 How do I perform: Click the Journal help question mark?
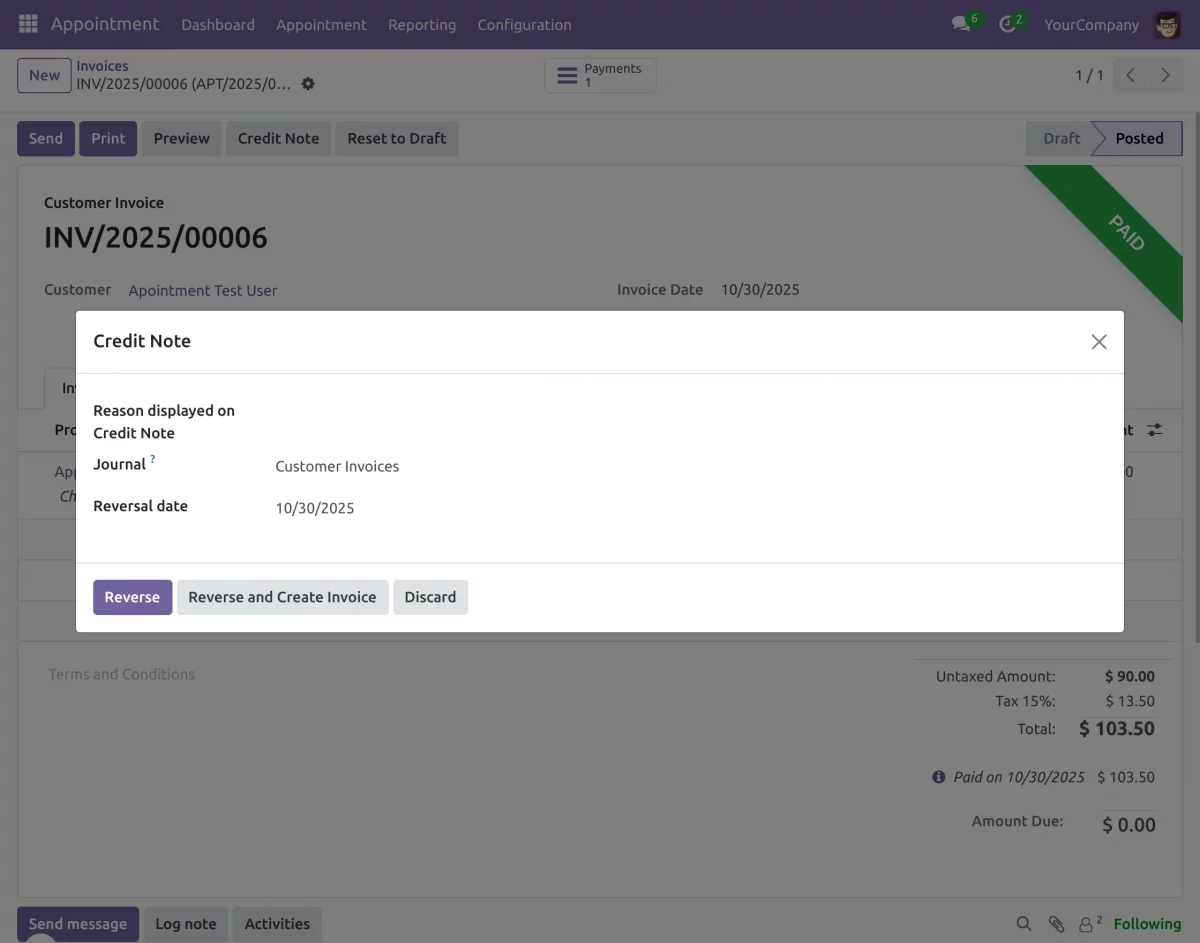pos(153,459)
